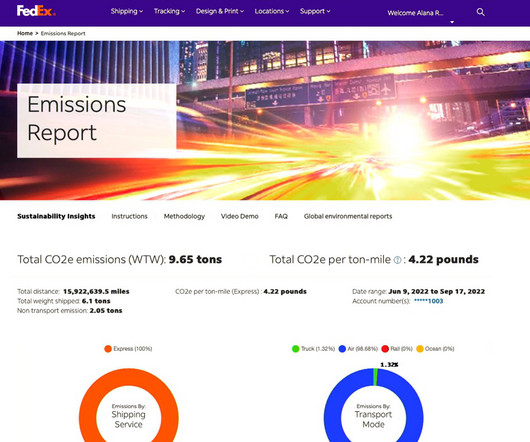Click the Emissions Report hero title

click(77, 118)
